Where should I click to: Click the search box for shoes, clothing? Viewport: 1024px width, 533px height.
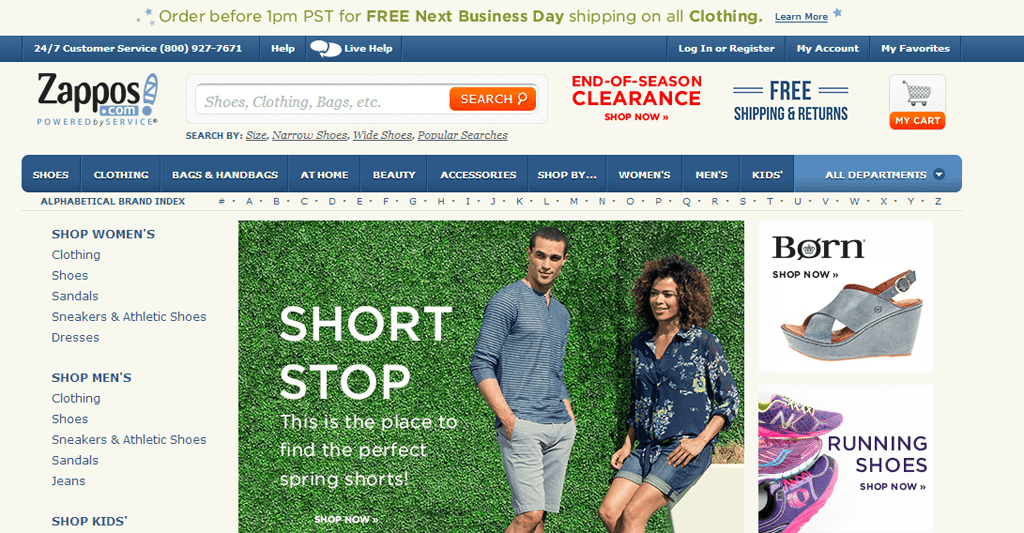323,101
